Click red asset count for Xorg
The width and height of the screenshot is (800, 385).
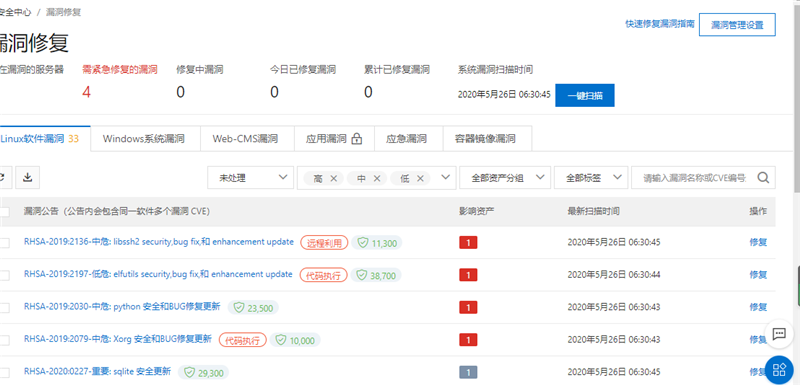click(x=468, y=340)
